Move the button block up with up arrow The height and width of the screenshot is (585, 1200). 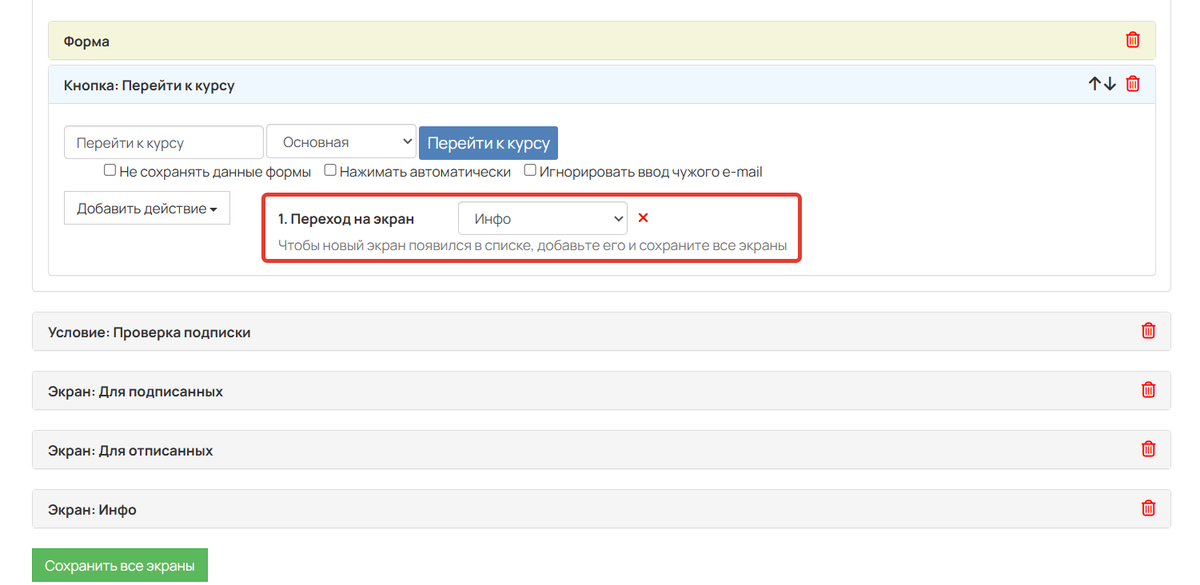click(1095, 85)
